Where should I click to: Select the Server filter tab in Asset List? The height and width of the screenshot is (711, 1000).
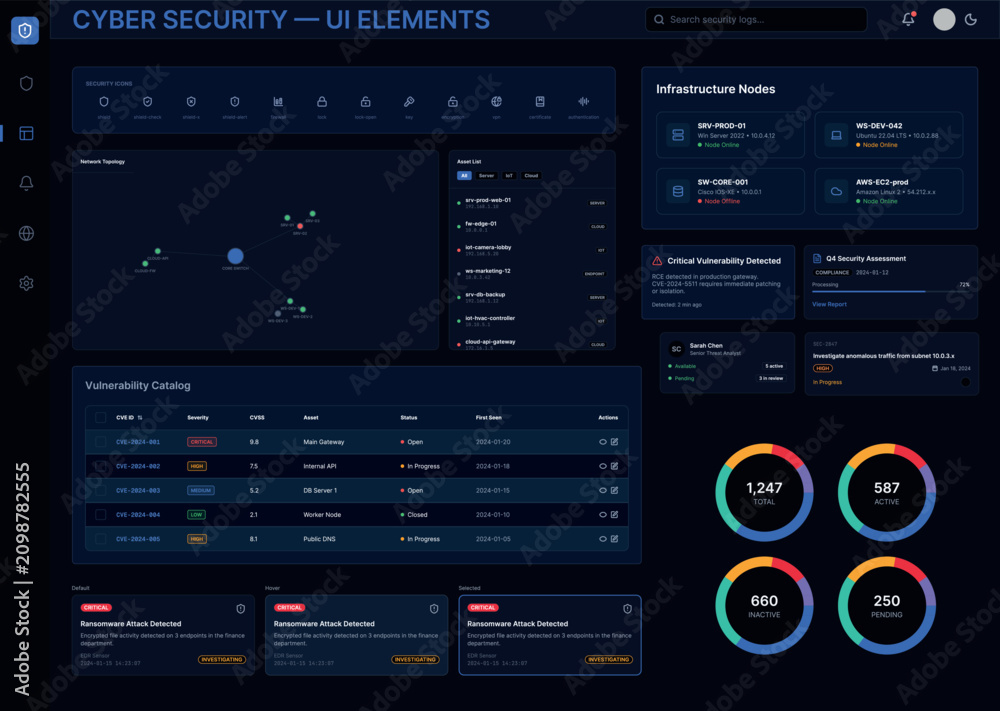tap(487, 175)
